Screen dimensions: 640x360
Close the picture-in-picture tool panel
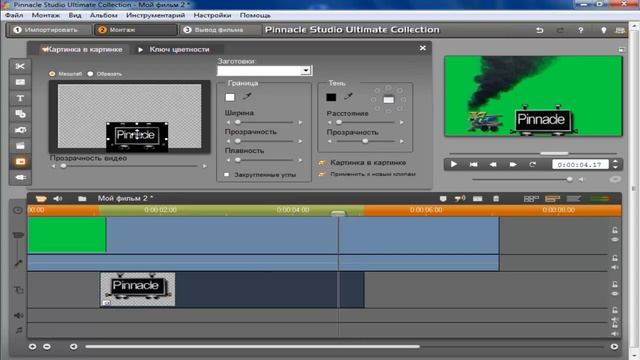[x=423, y=48]
